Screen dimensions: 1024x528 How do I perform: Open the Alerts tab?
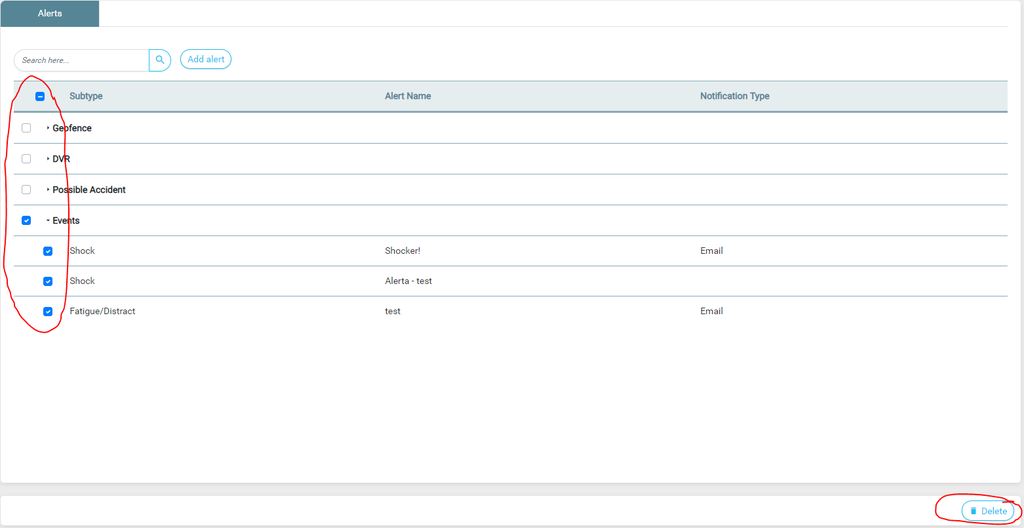tap(50, 14)
